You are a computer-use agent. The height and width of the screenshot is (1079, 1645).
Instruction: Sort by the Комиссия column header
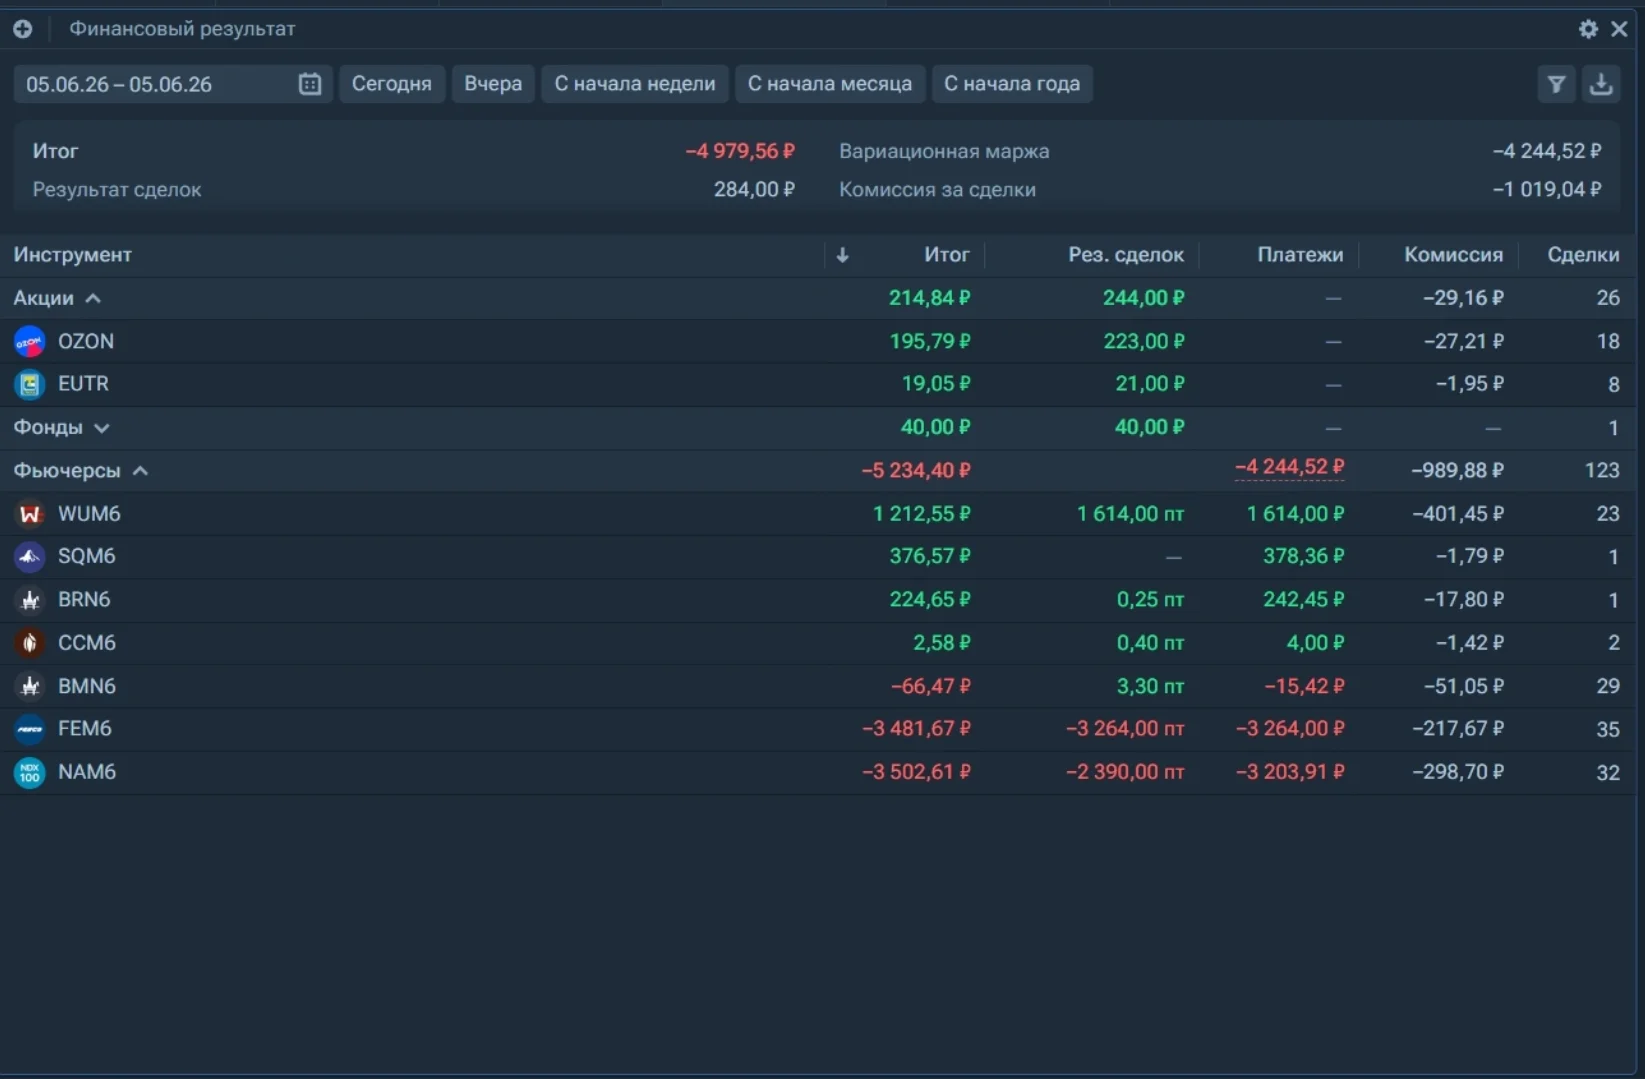click(1453, 255)
